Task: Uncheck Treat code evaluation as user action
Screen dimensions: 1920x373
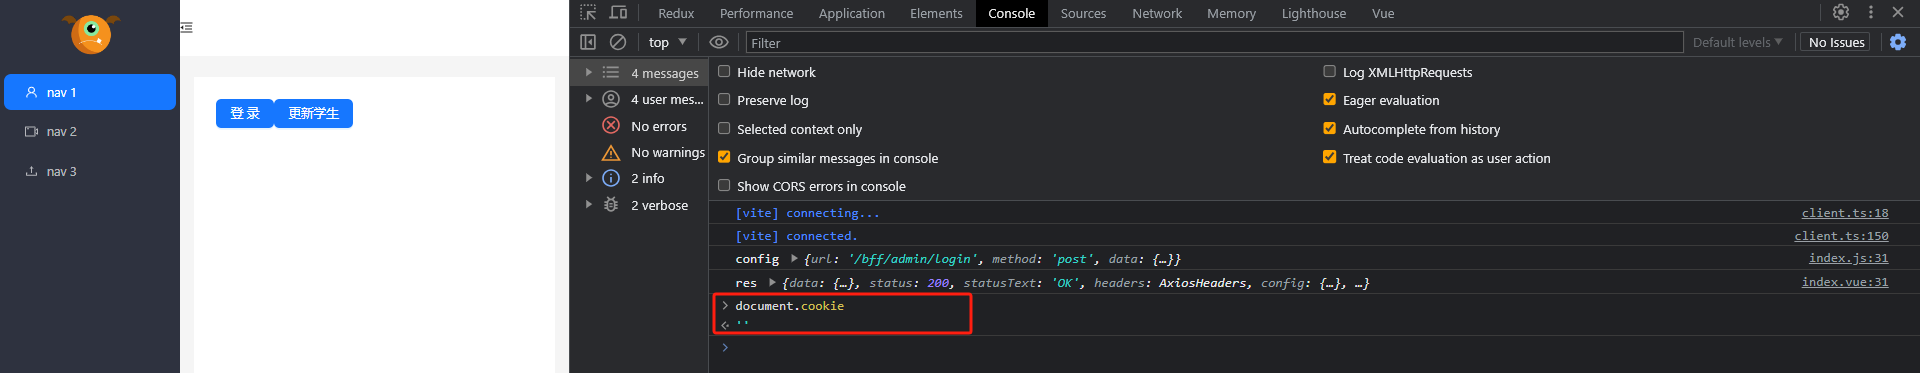Action: tap(1329, 157)
